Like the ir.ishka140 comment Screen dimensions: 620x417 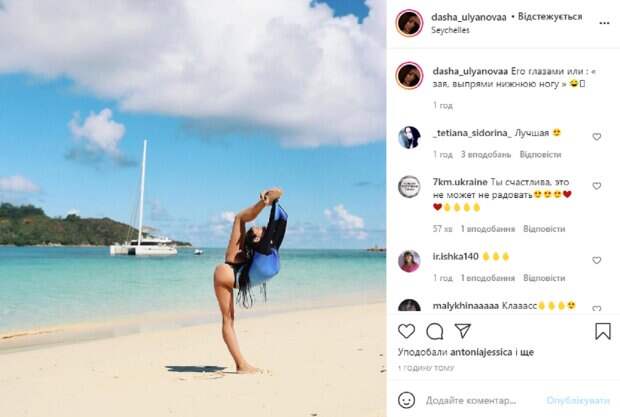[597, 260]
